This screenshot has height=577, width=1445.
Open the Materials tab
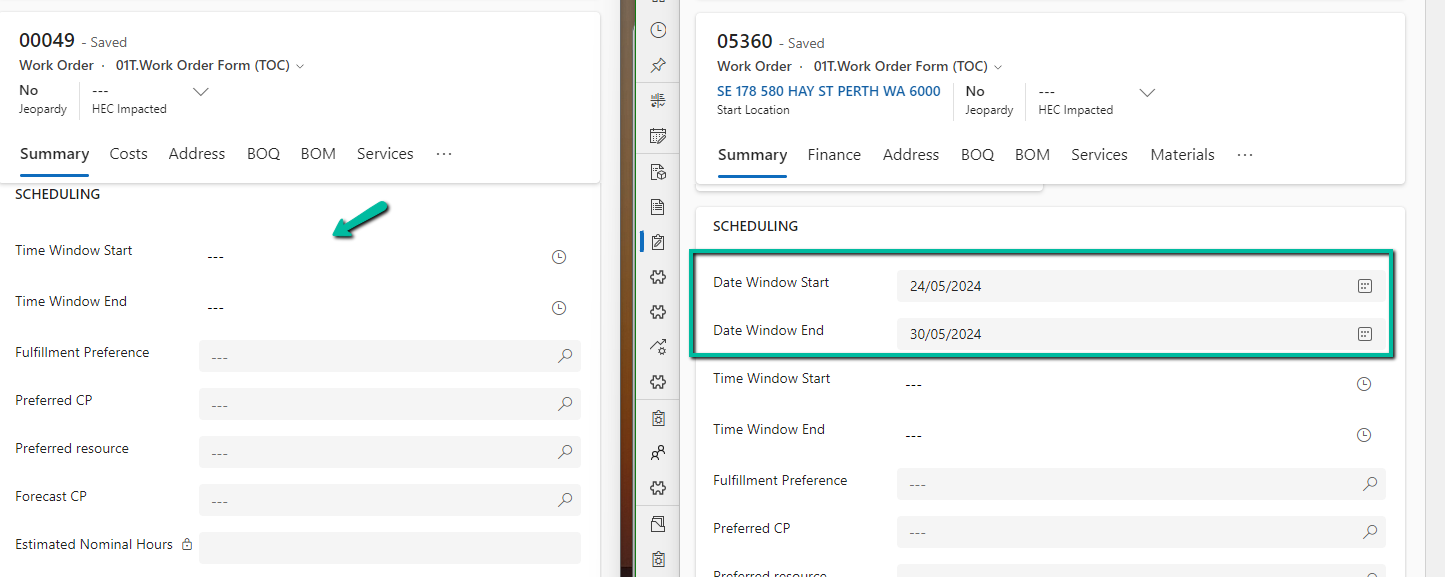[1182, 155]
